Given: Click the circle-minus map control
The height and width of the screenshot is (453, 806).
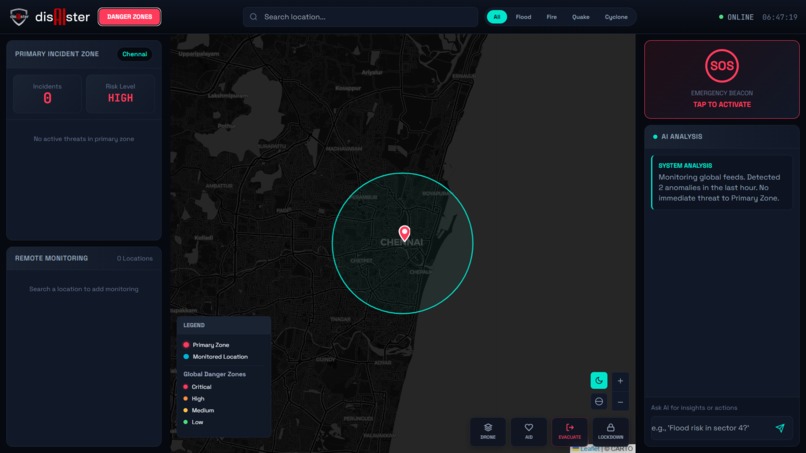Looking at the screenshot, I should (599, 402).
